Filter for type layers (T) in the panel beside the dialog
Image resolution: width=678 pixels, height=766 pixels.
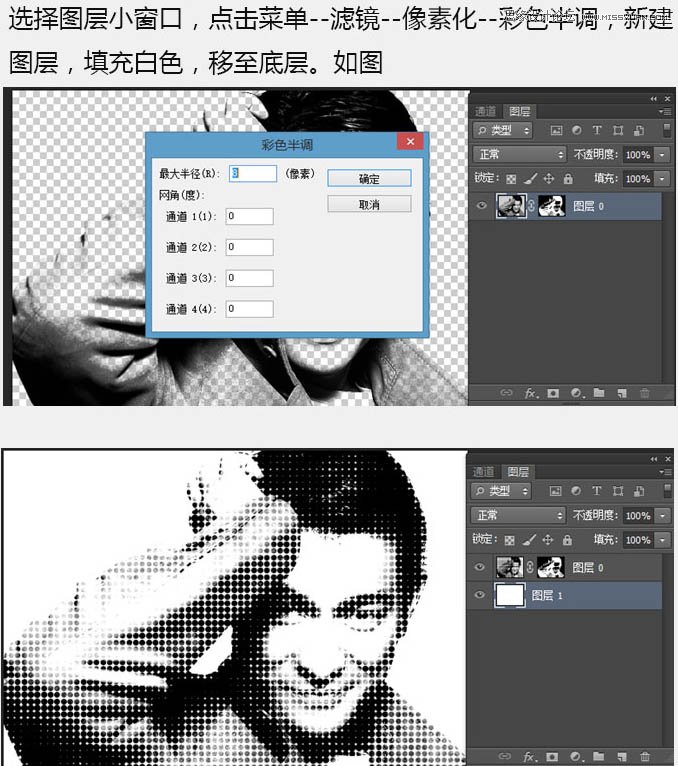pyautogui.click(x=596, y=130)
